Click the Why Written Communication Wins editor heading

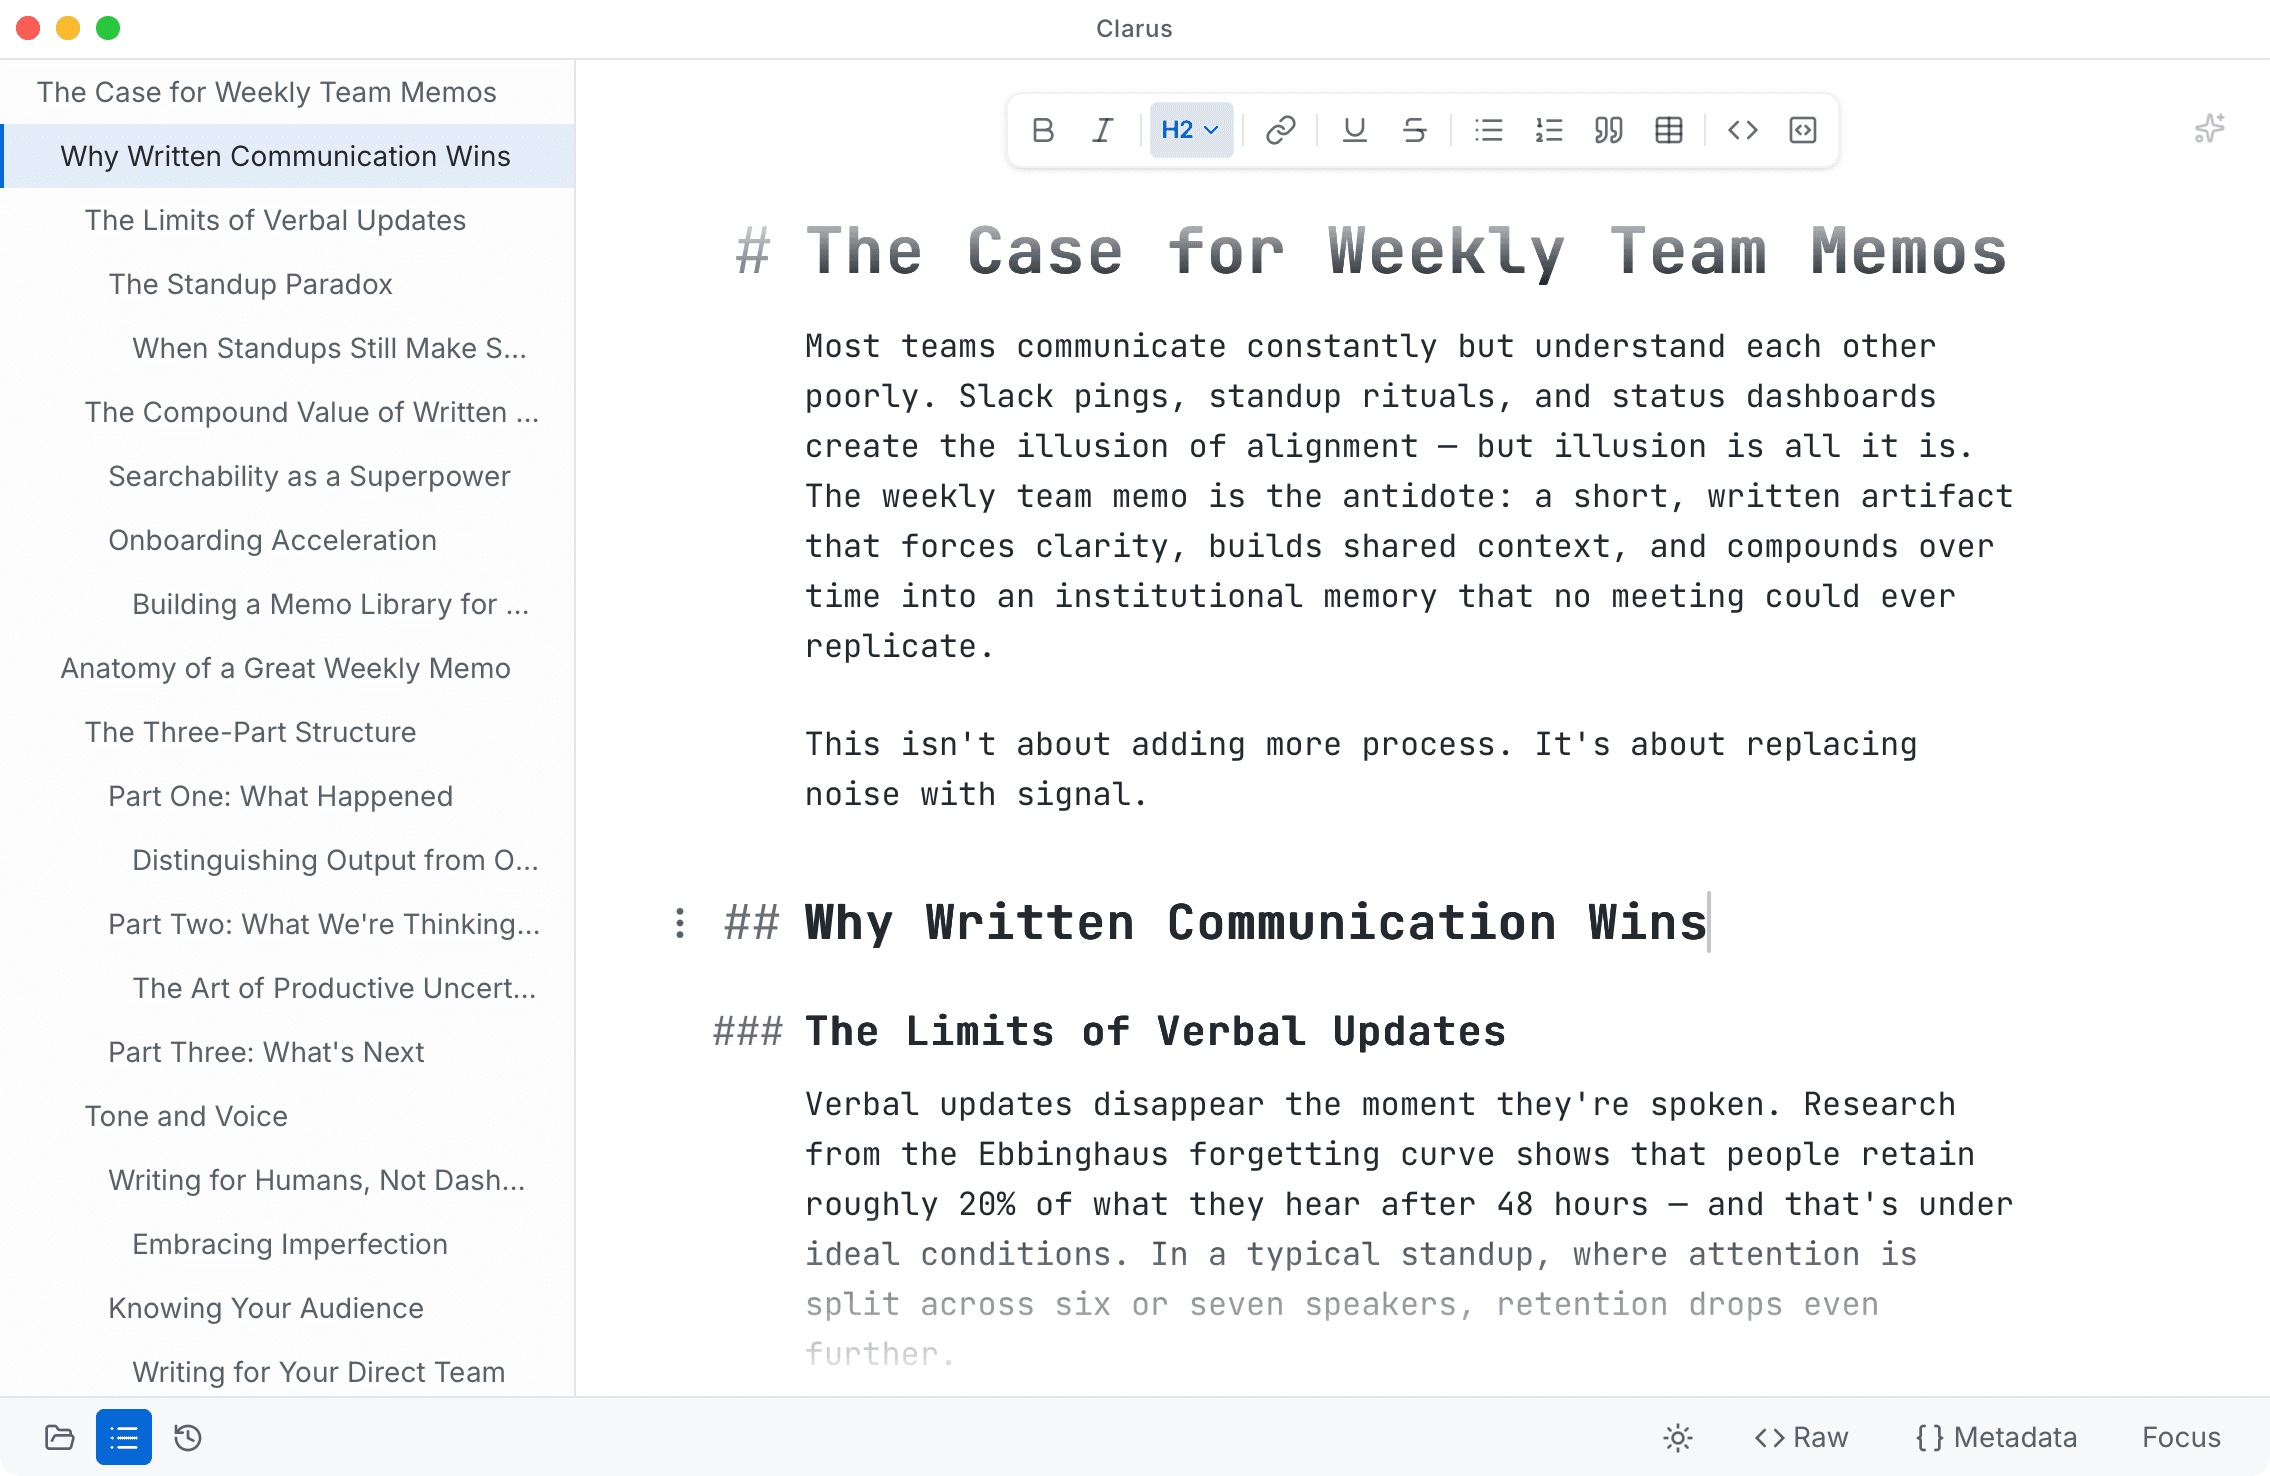(1257, 922)
